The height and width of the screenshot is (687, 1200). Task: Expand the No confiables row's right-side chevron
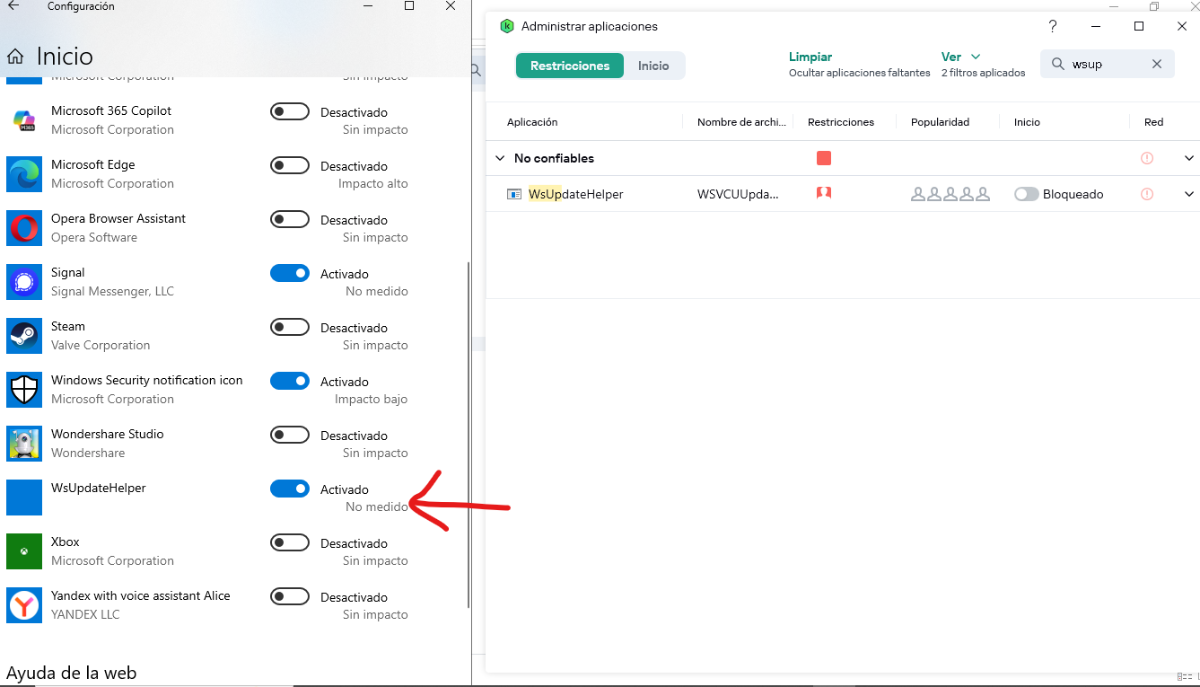pos(1189,158)
